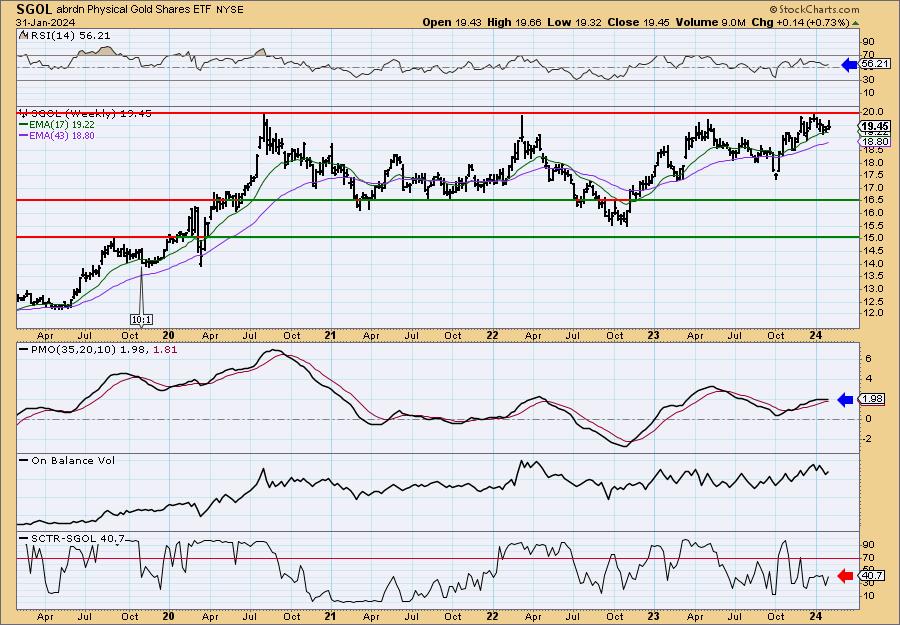Click the boxed 40.7 SCTR axis value

[x=872, y=576]
